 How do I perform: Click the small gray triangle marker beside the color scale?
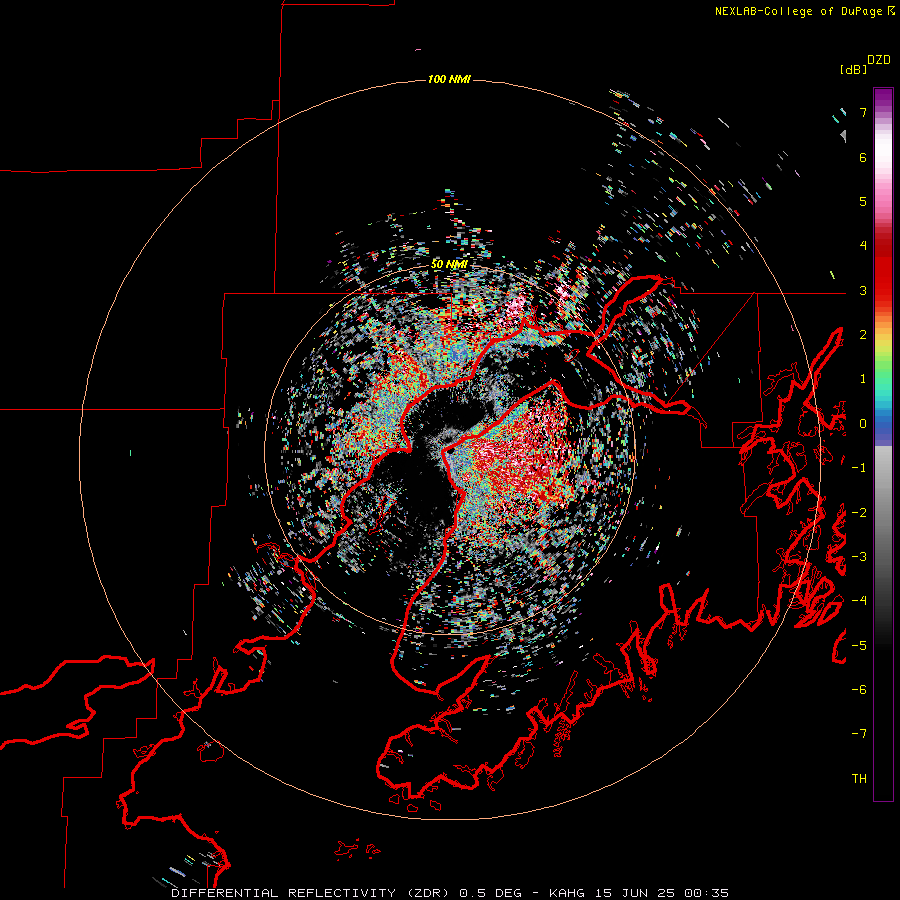(x=843, y=135)
